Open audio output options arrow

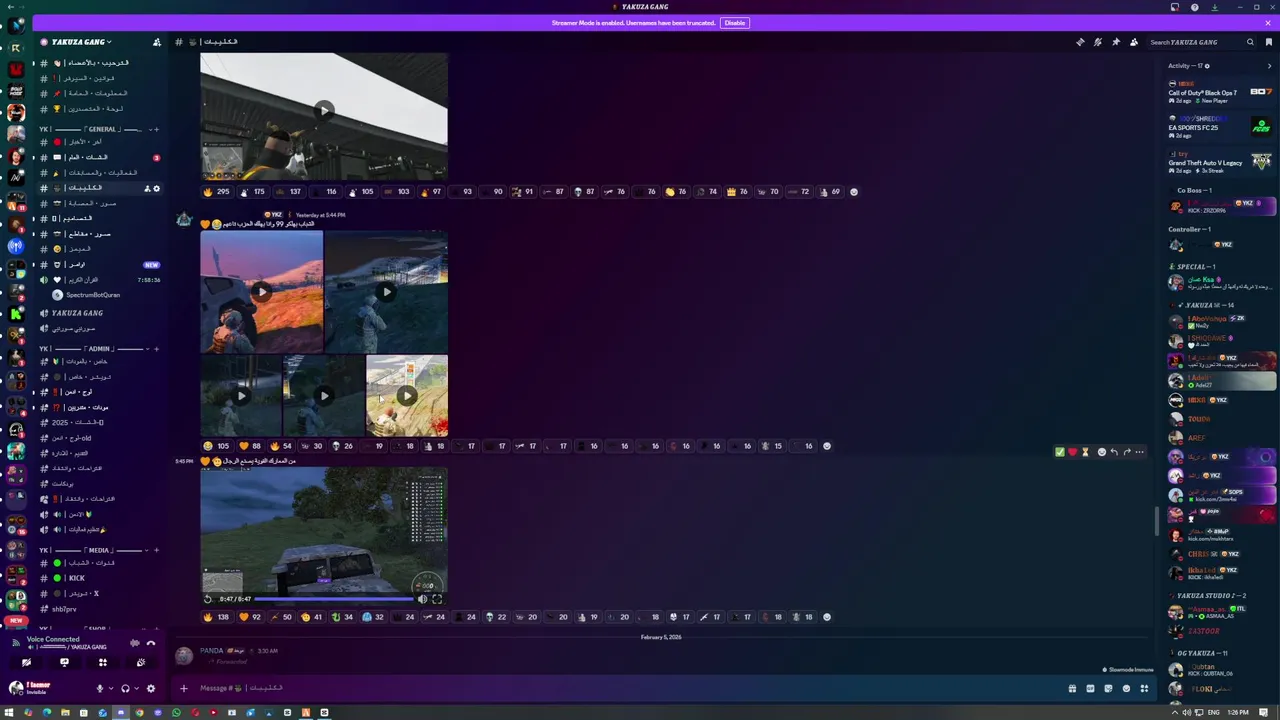pyautogui.click(x=136, y=688)
